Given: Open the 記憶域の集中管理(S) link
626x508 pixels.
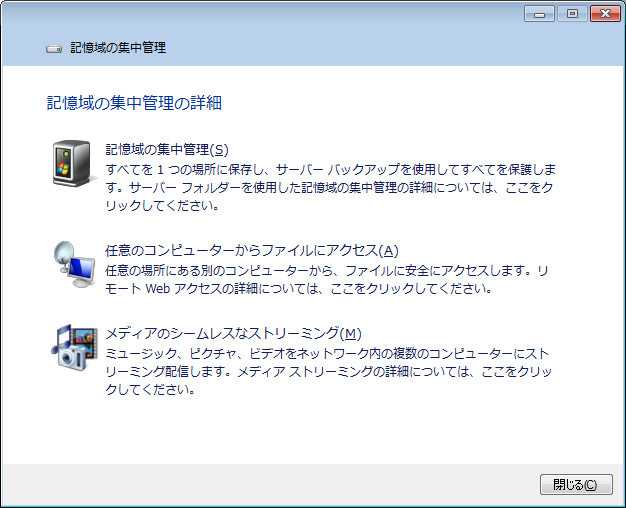Looking at the screenshot, I should coord(167,149).
